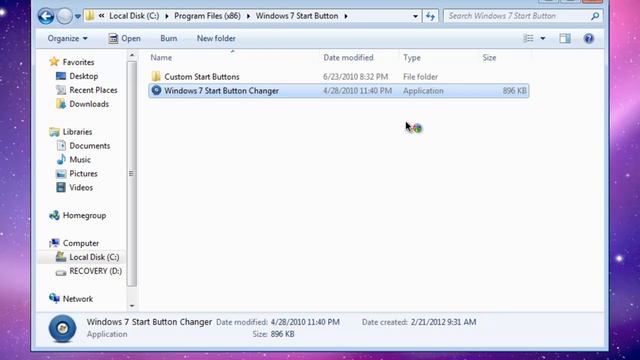640x360 pixels.
Task: Toggle the preview pane button
Action: [x=565, y=38]
